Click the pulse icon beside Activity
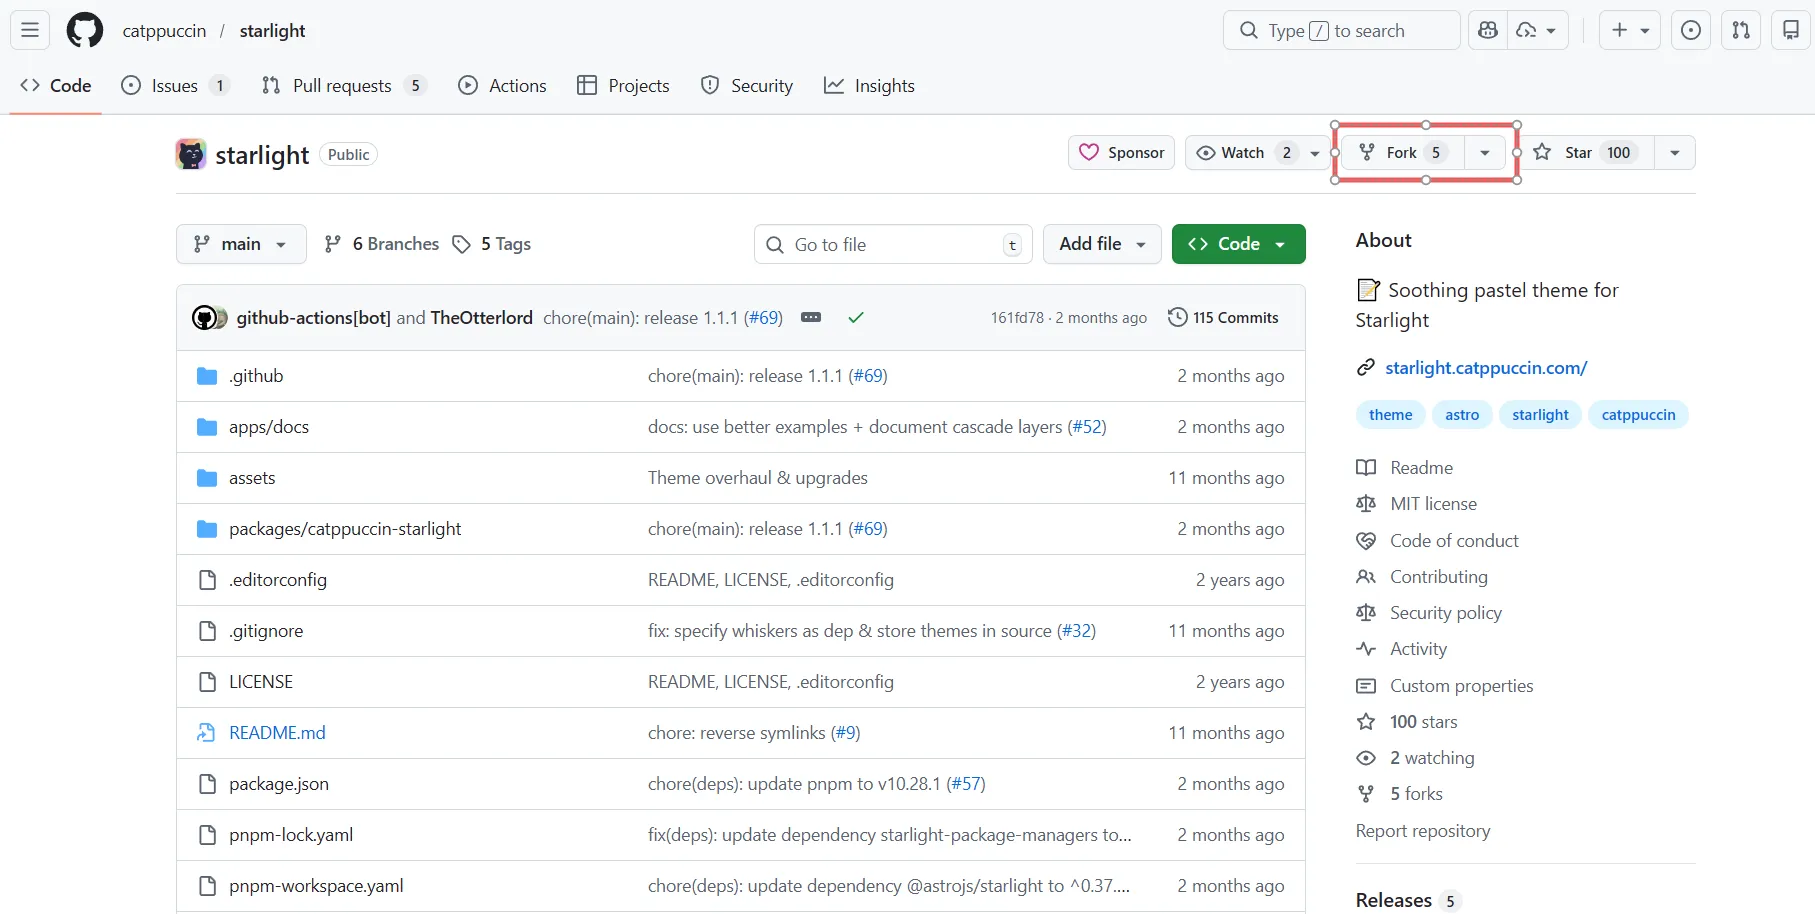The height and width of the screenshot is (914, 1815). (x=1366, y=649)
